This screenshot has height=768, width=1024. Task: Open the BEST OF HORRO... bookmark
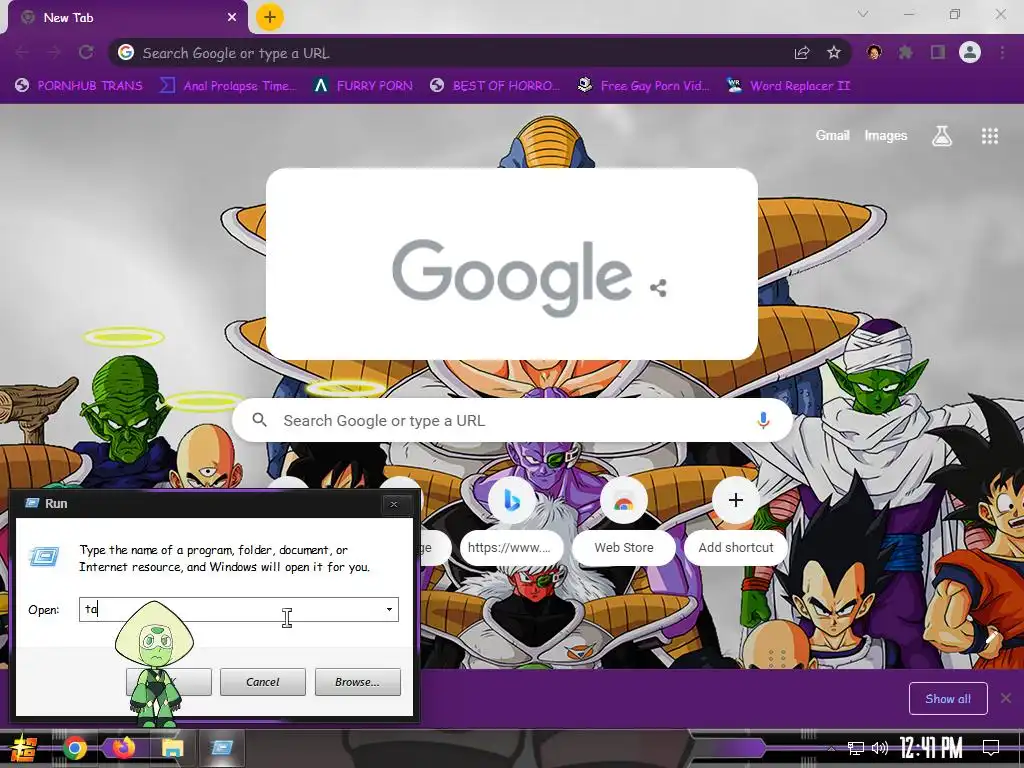495,86
